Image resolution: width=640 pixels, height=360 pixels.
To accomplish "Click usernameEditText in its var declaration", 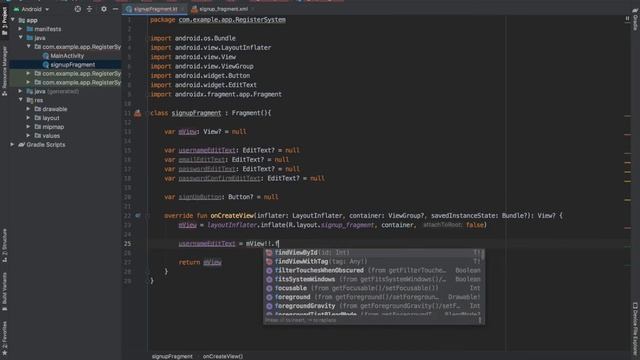I will pyautogui.click(x=207, y=150).
